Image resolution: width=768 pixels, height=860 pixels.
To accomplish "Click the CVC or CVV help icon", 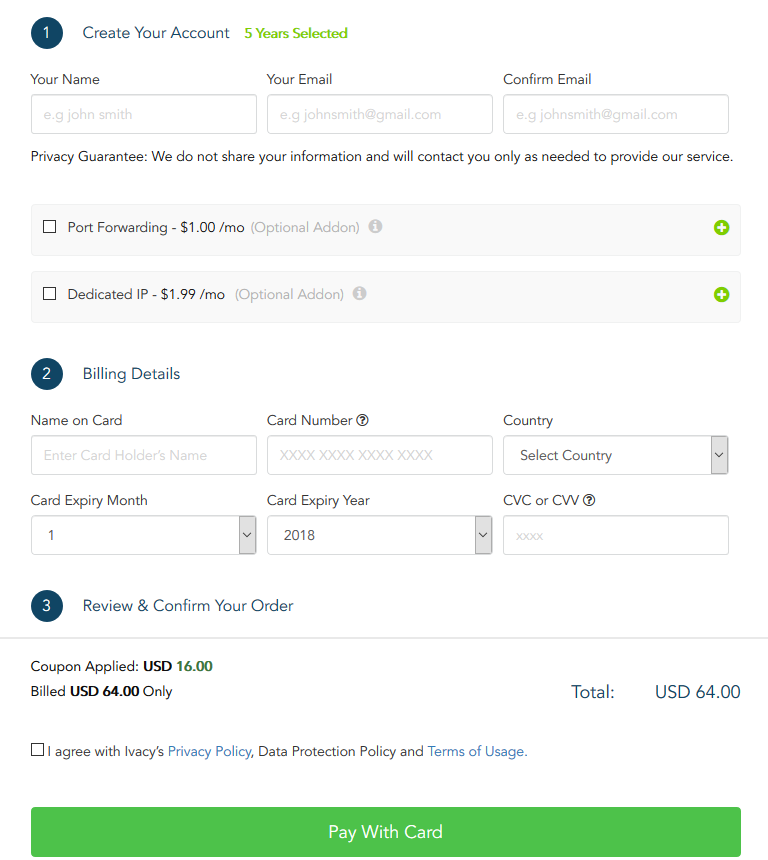I will (589, 500).
